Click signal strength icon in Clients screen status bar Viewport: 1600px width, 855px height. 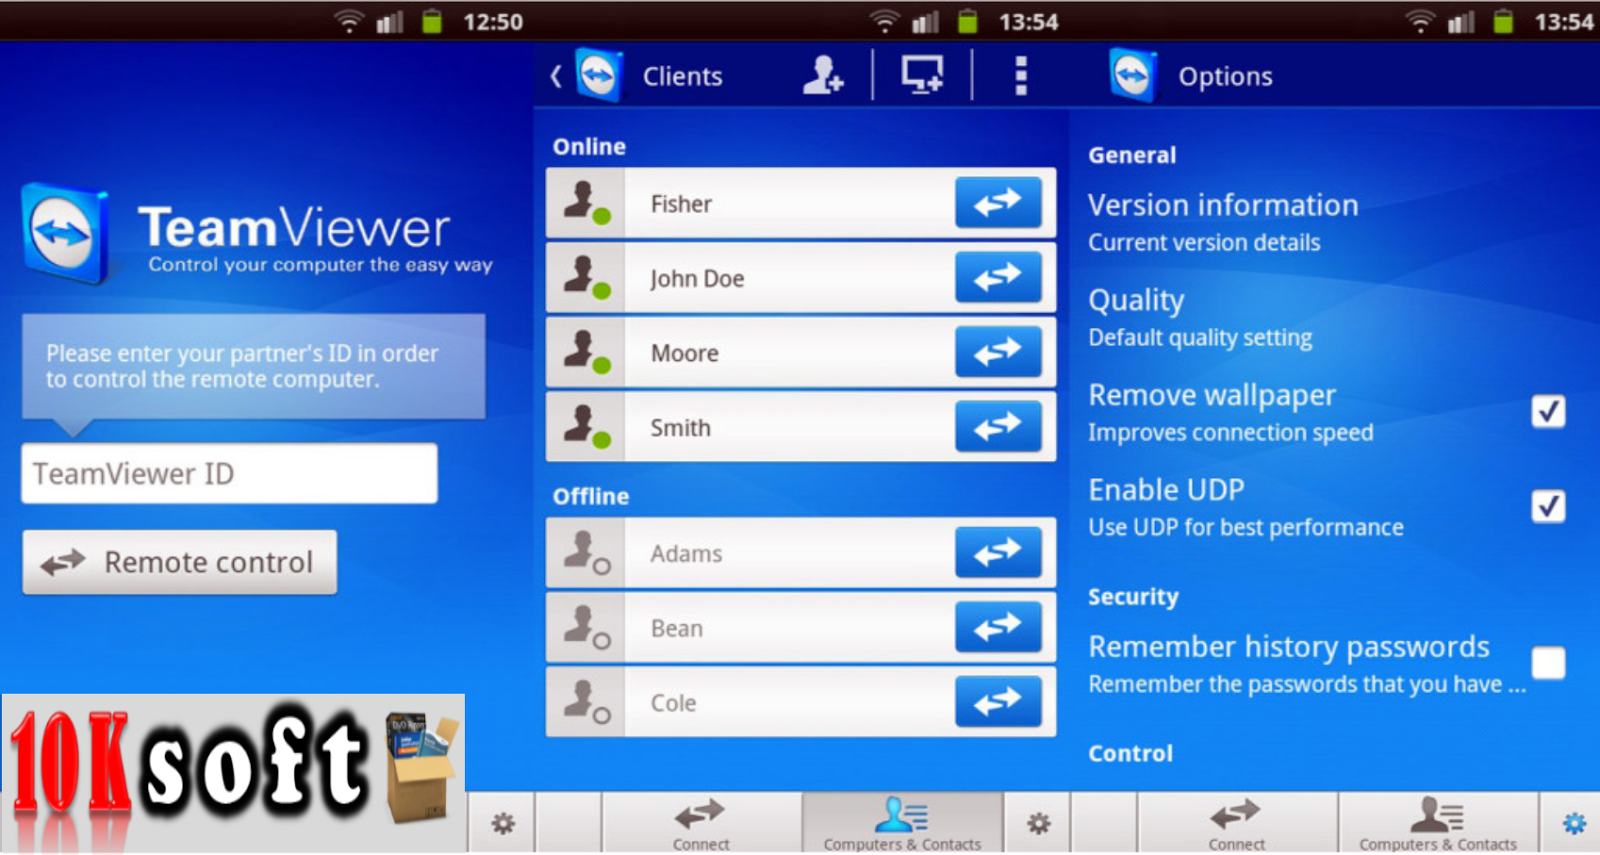[x=925, y=21]
